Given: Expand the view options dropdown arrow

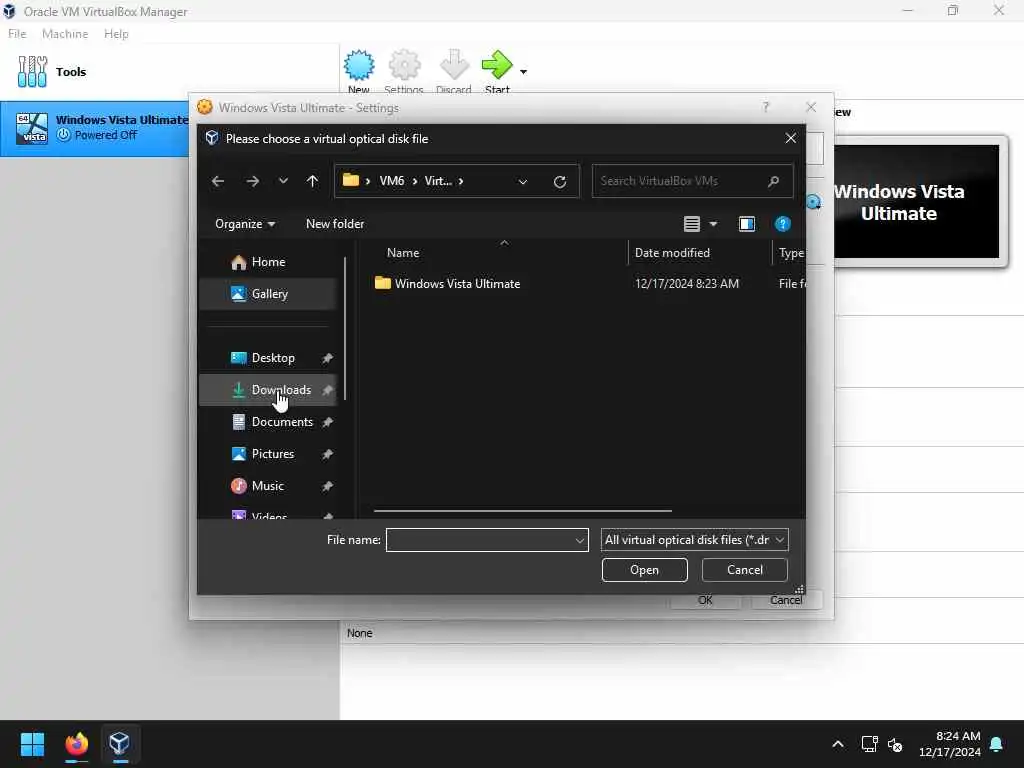Looking at the screenshot, I should [713, 224].
